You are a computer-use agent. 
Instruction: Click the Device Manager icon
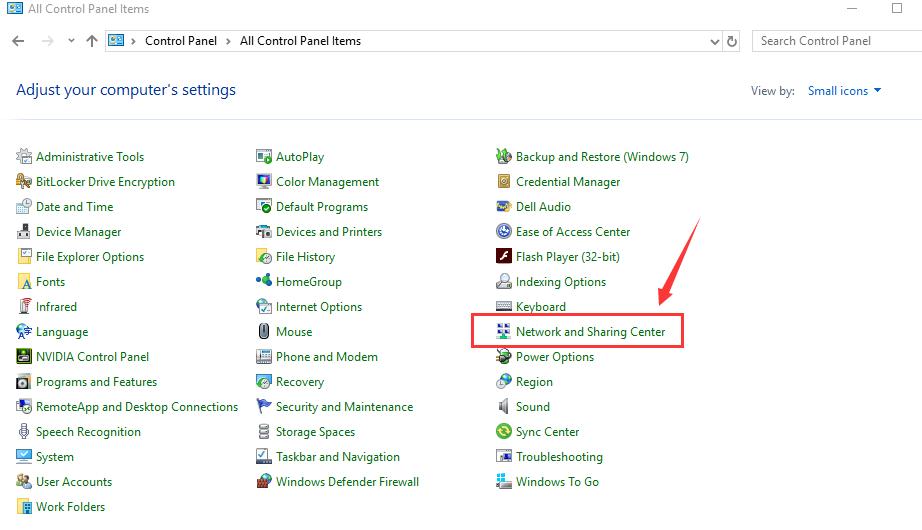point(24,232)
